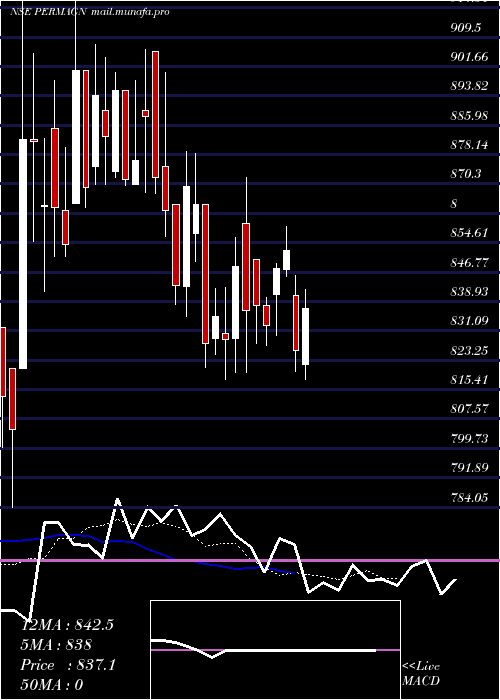
Task: Click the 893.82 price axis label
Action: 469,86
